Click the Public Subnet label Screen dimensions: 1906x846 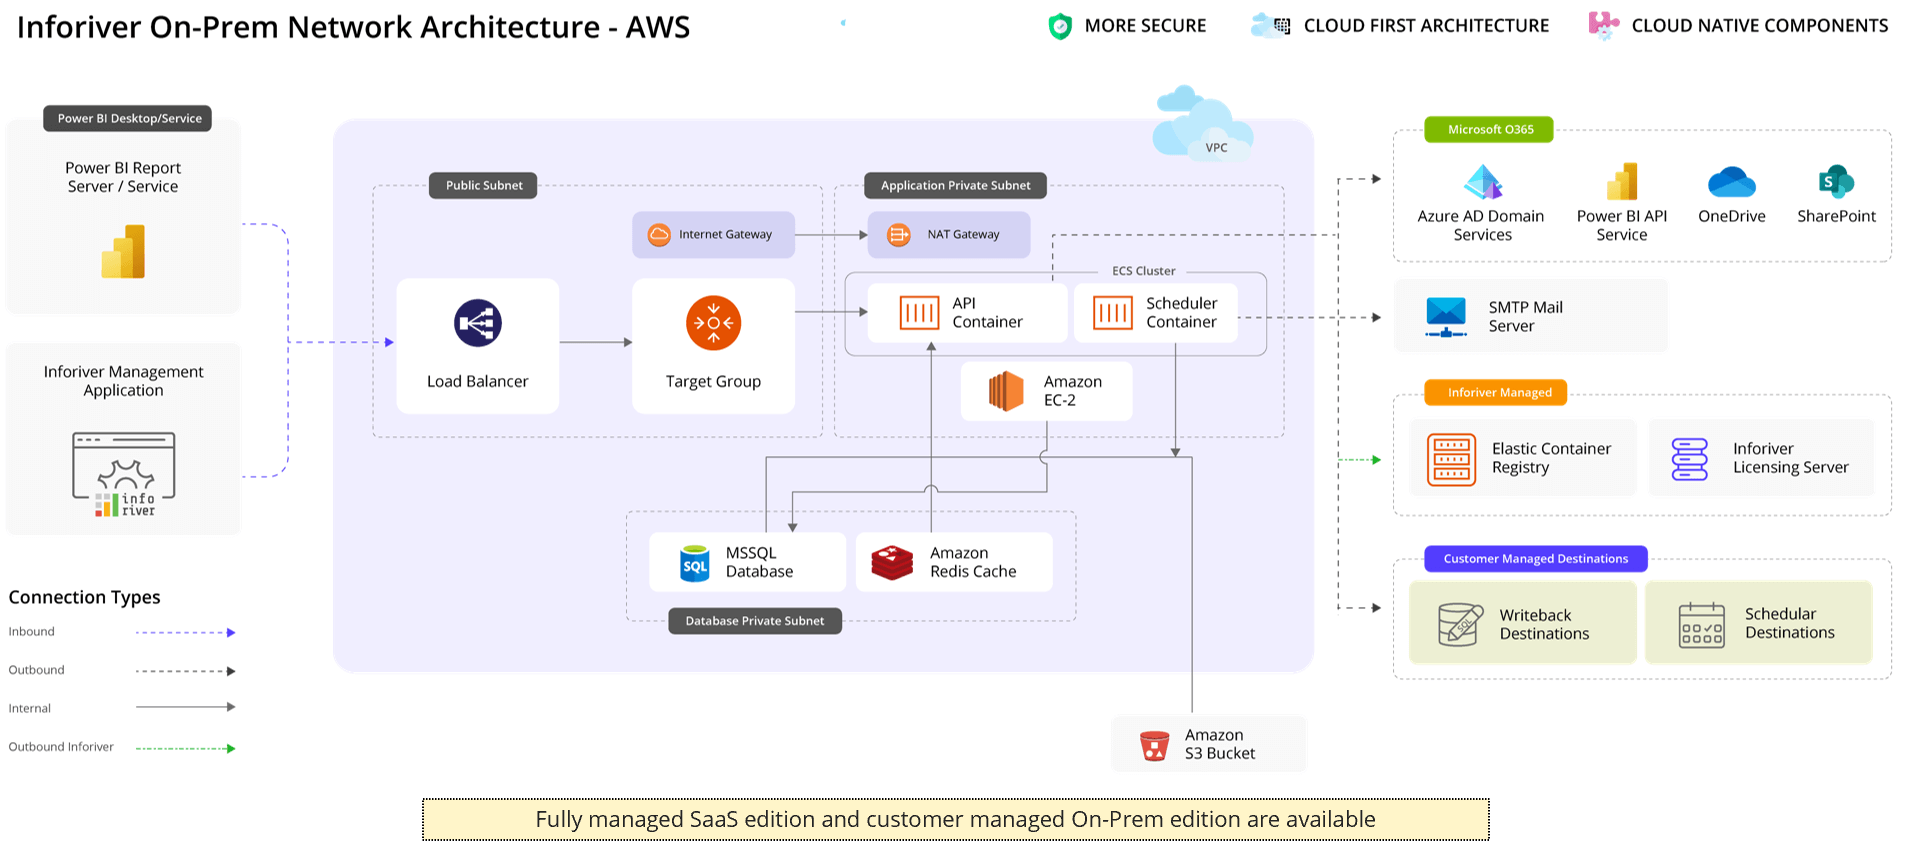(484, 185)
